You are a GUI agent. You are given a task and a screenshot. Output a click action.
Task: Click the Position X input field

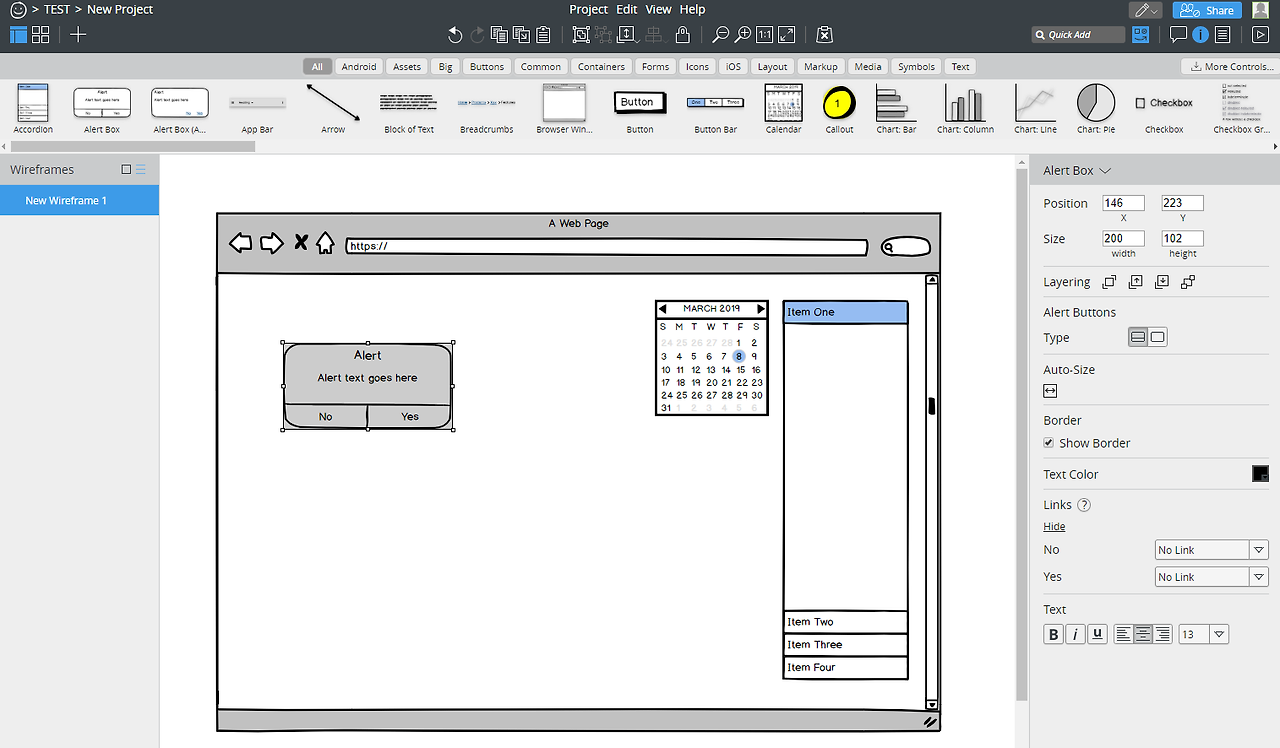tap(1123, 203)
